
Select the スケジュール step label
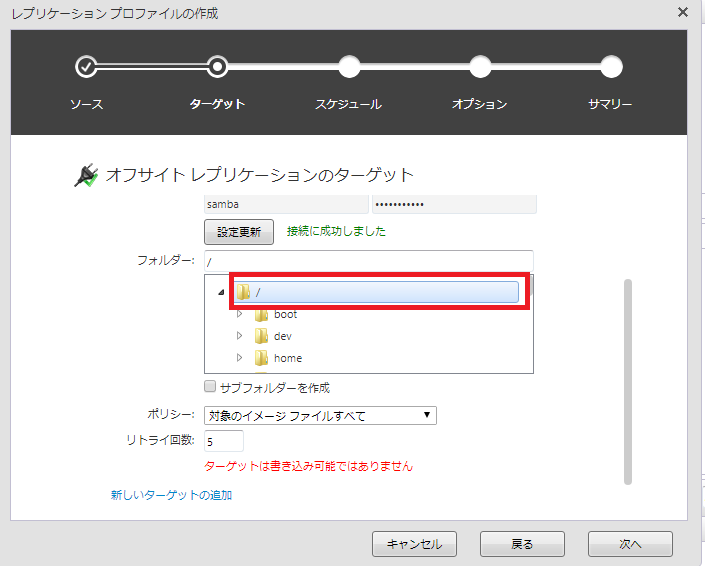pos(348,104)
